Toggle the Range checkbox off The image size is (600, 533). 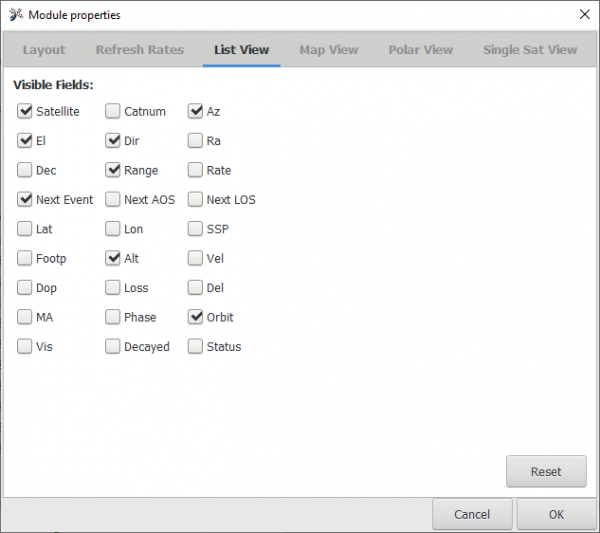point(113,170)
